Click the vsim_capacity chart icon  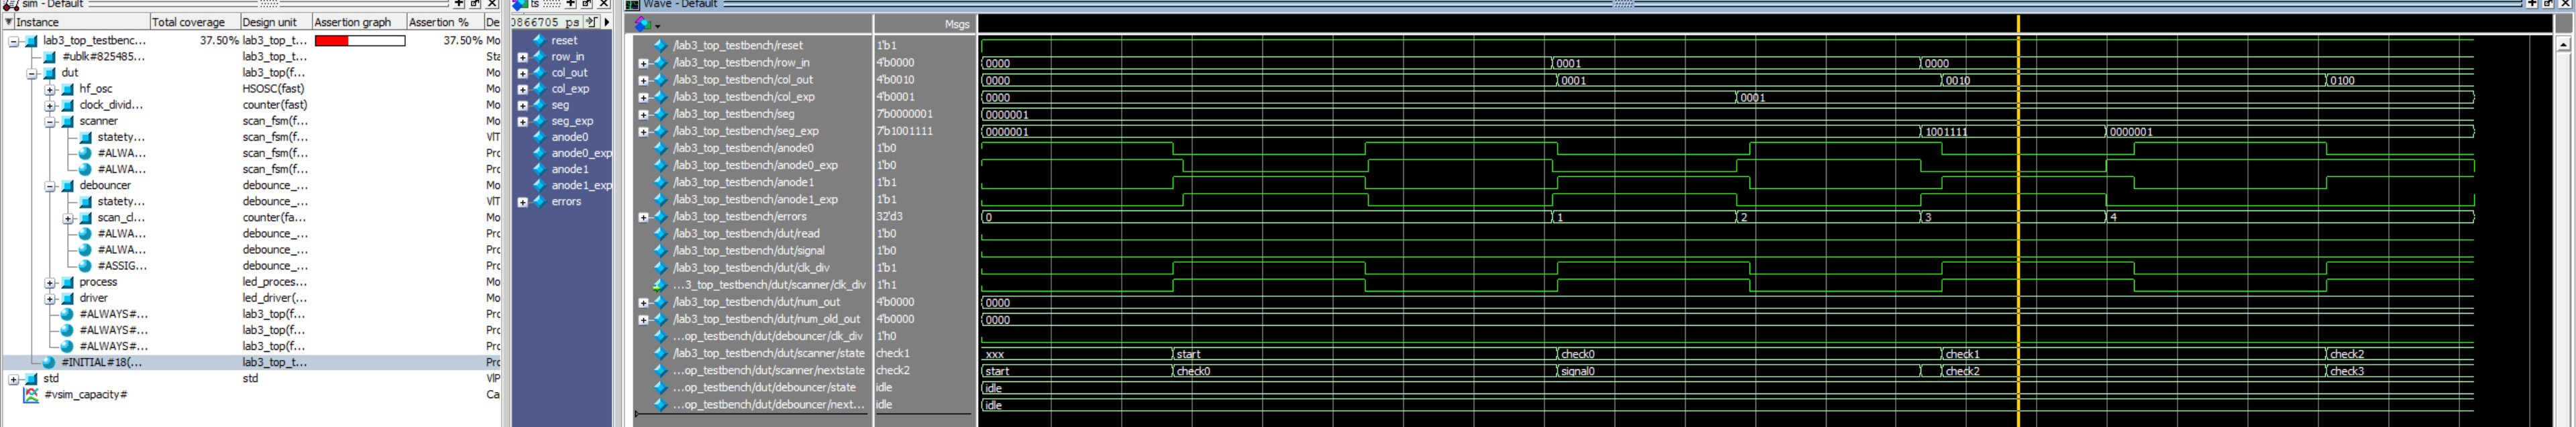pyautogui.click(x=31, y=395)
